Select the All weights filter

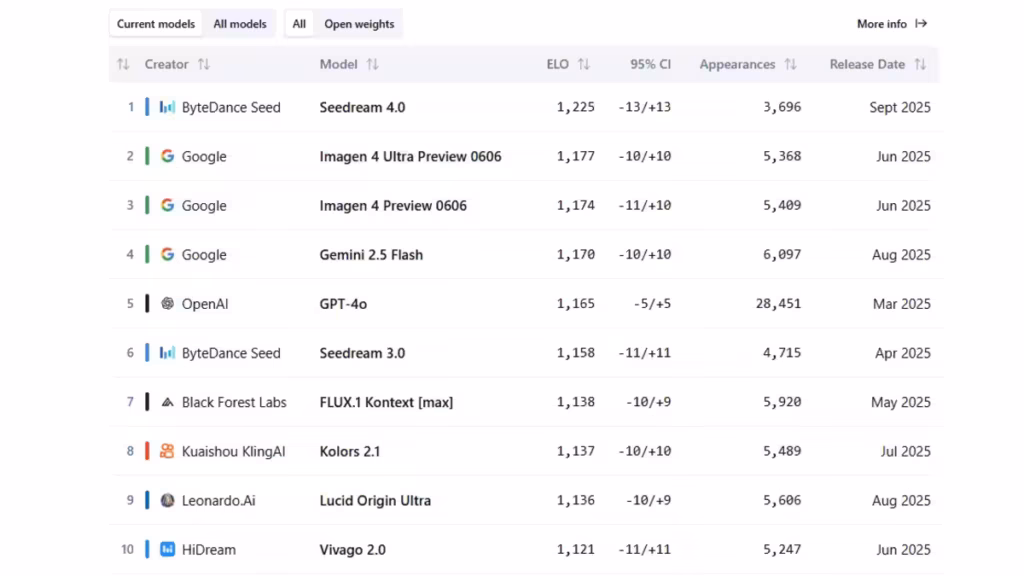tap(299, 24)
